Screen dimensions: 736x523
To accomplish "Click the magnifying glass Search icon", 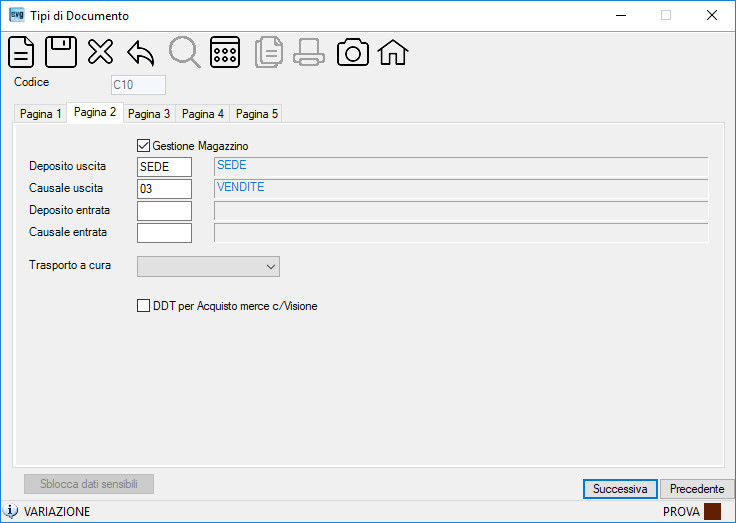I will (x=184, y=52).
